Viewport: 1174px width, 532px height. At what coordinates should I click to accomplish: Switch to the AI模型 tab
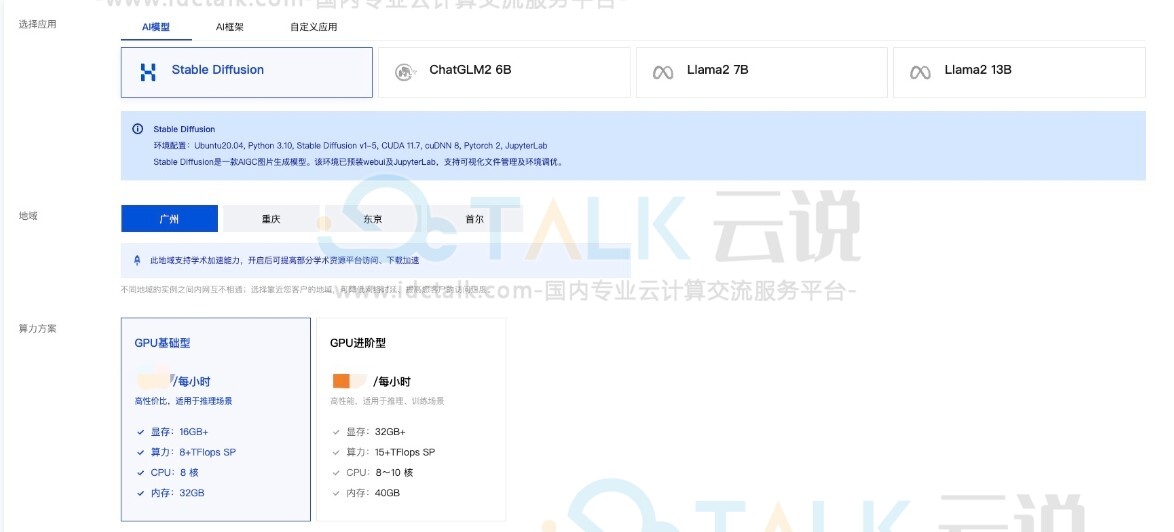pyautogui.click(x=156, y=27)
